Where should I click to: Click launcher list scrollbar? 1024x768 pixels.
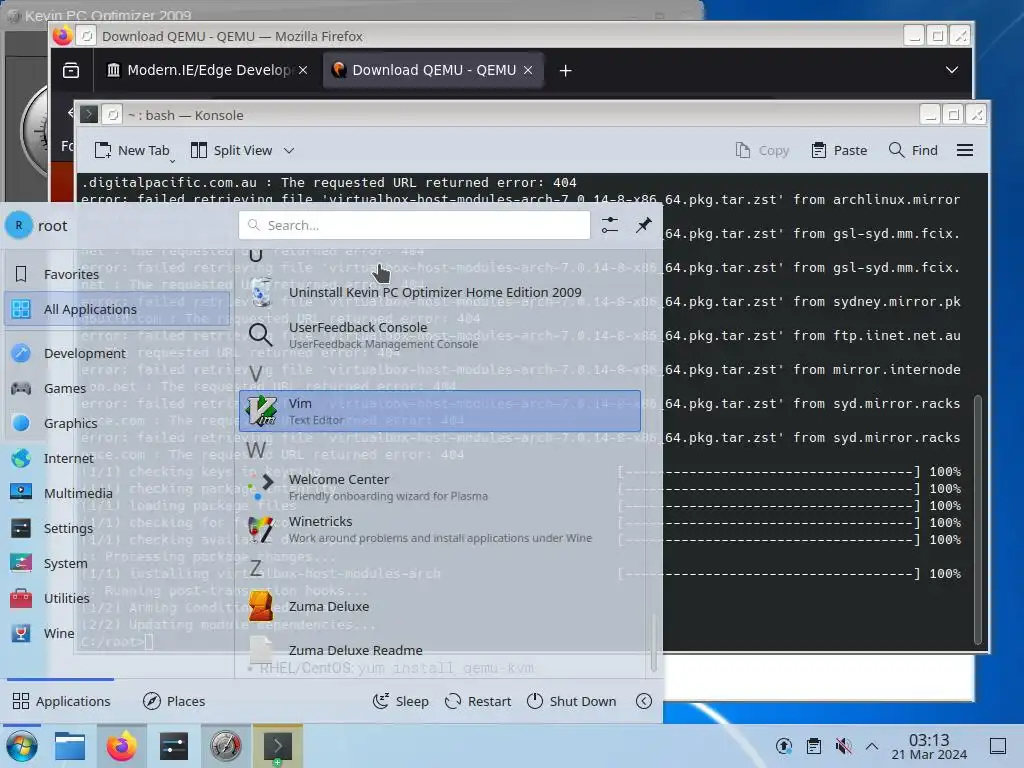[653, 642]
